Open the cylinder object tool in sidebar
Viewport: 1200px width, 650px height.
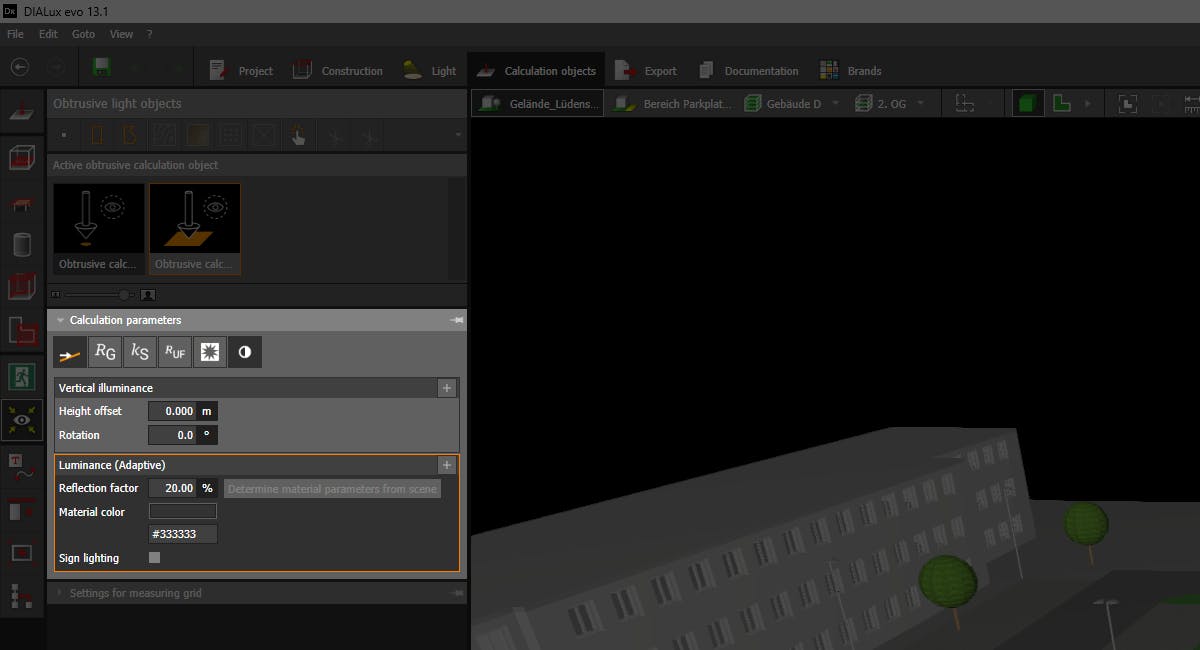point(22,245)
